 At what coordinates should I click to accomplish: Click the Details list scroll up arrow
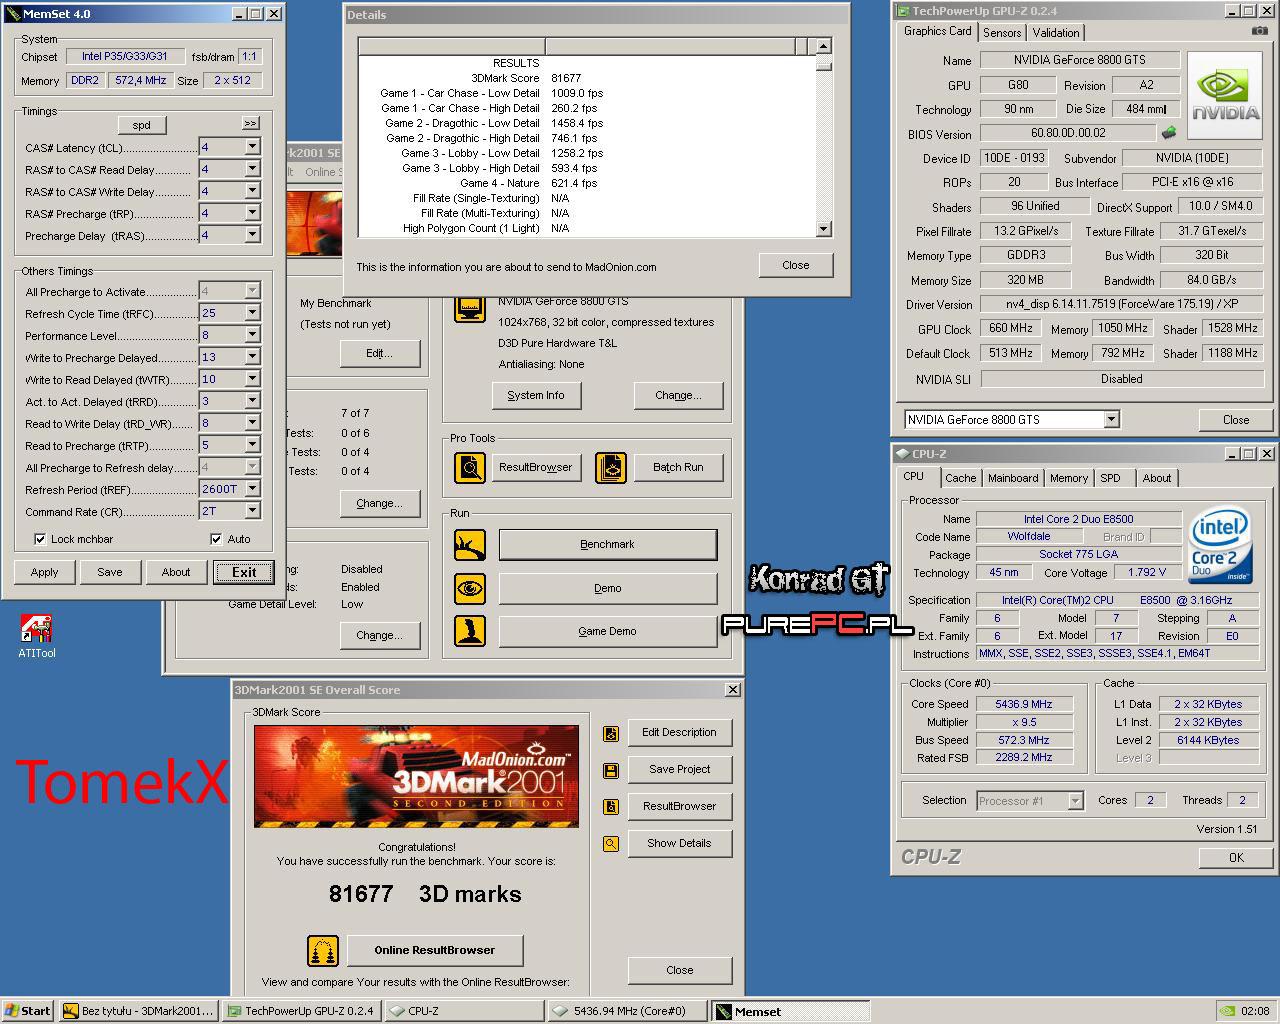[x=824, y=46]
